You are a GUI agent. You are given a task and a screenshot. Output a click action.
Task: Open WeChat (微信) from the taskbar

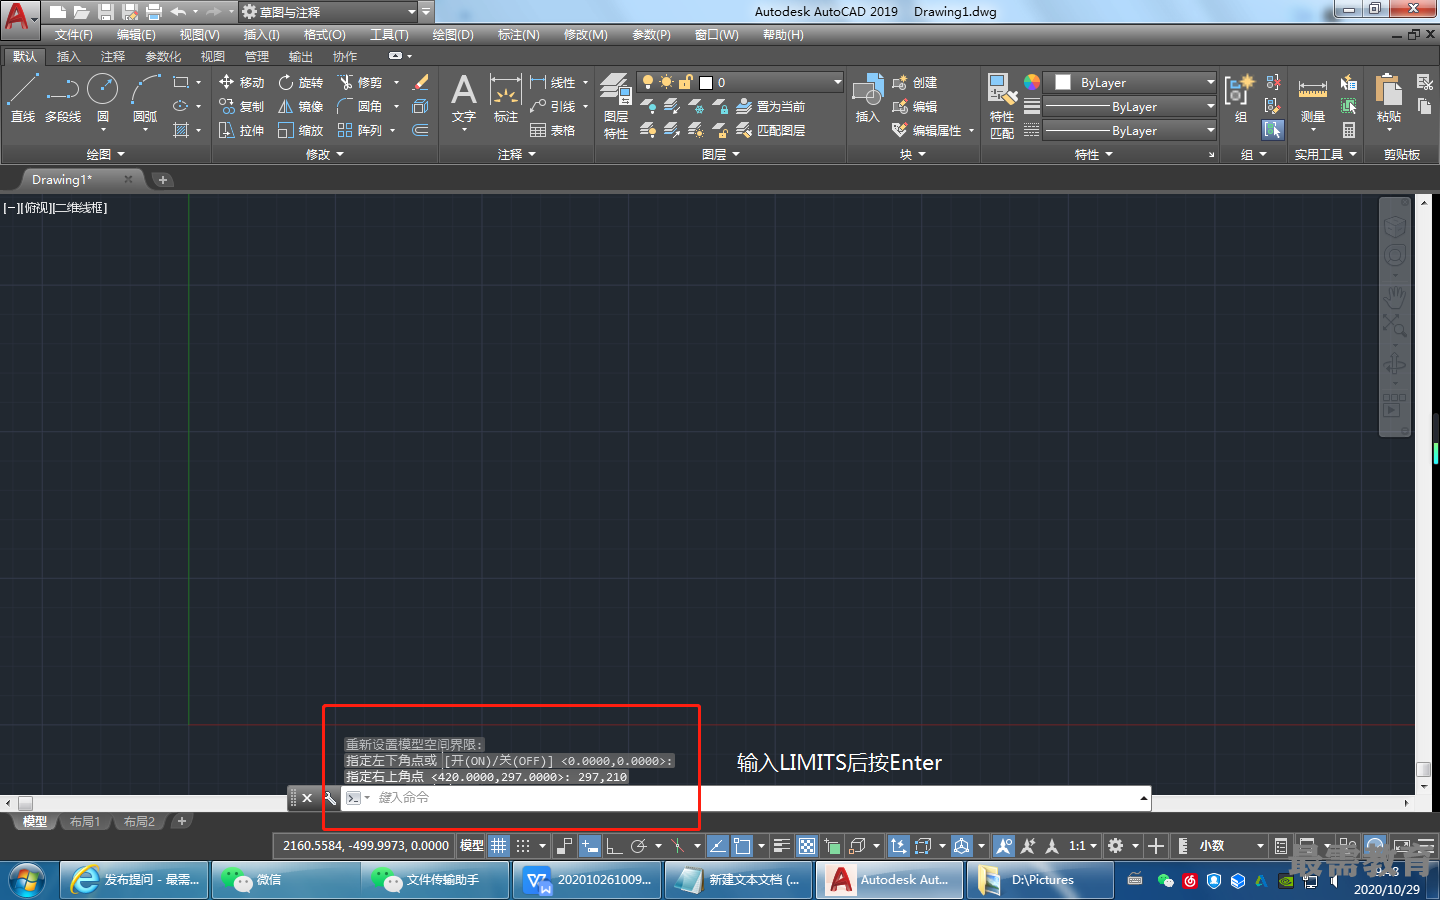pos(287,880)
